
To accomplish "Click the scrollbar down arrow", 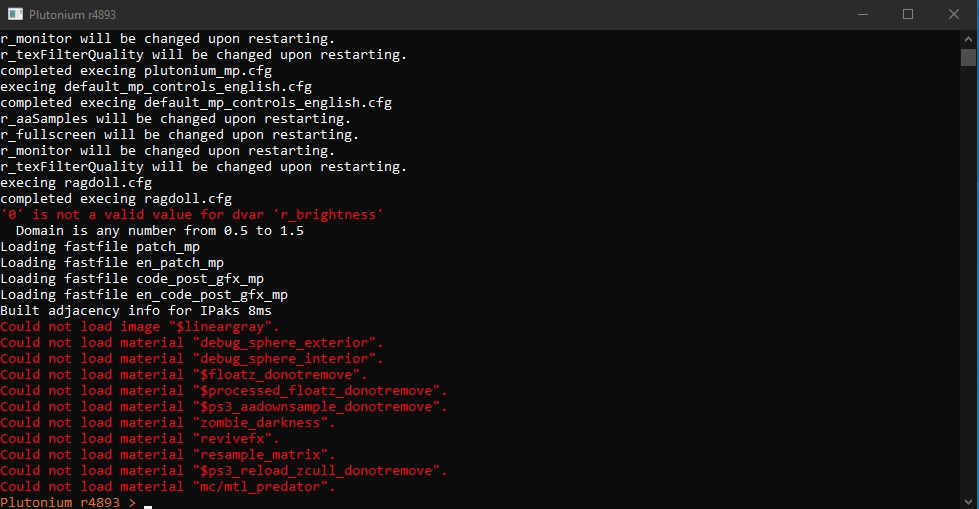I will [x=968, y=501].
